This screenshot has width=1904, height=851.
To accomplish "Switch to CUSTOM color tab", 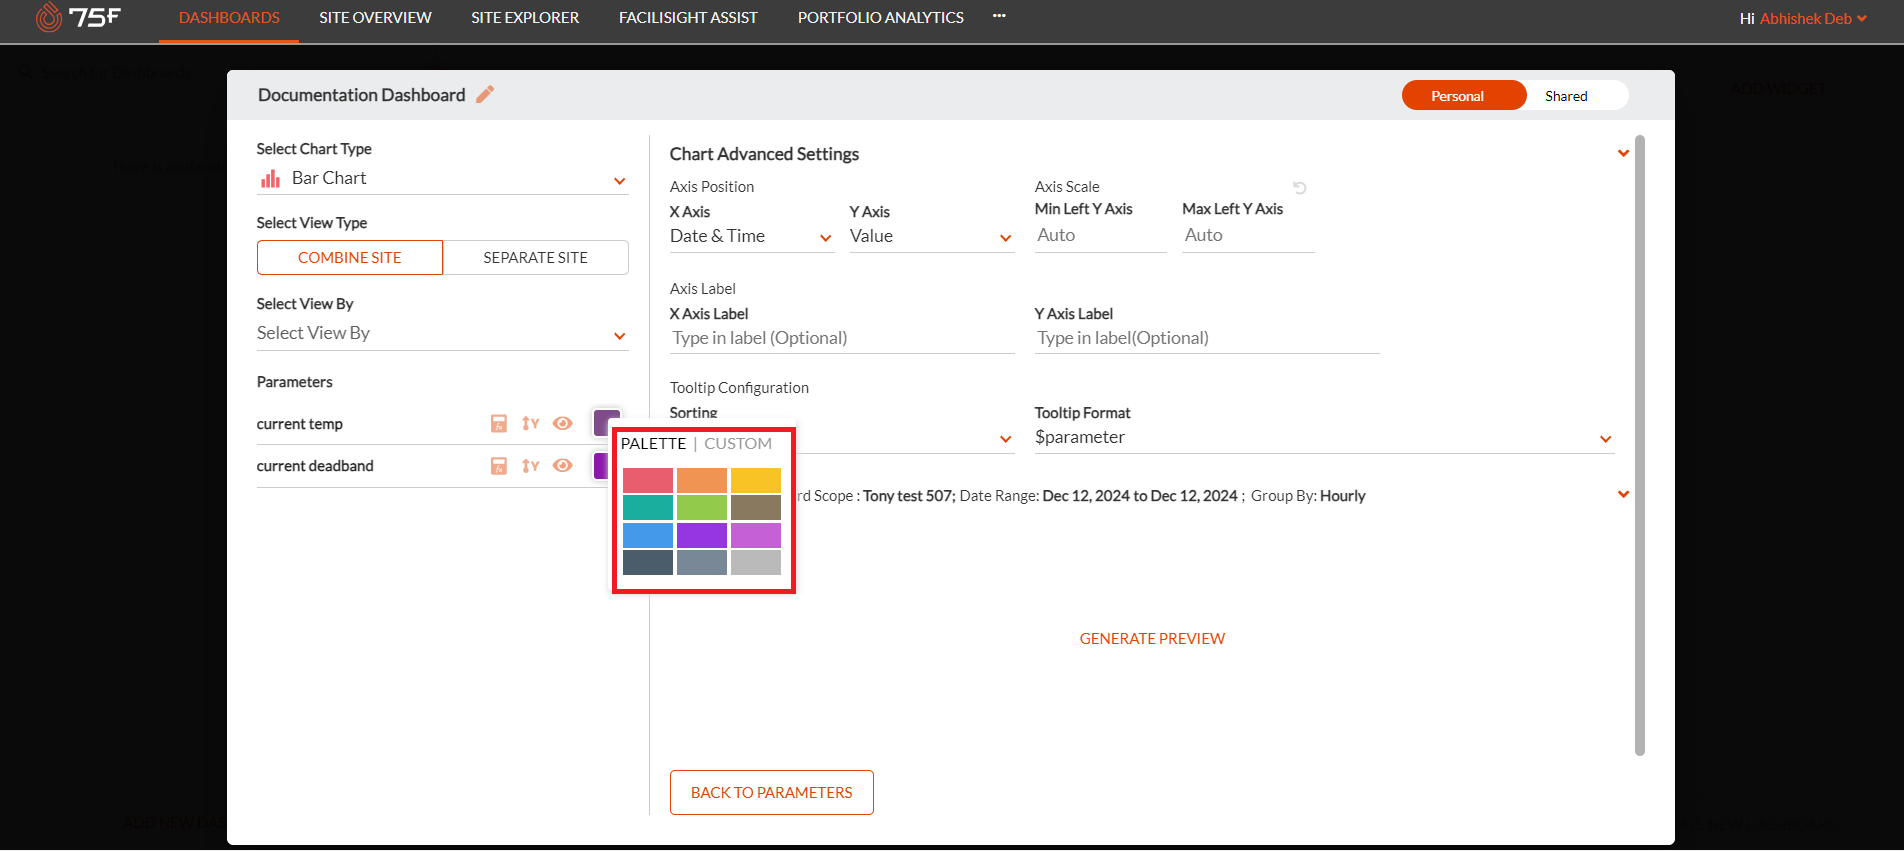I will (x=738, y=444).
